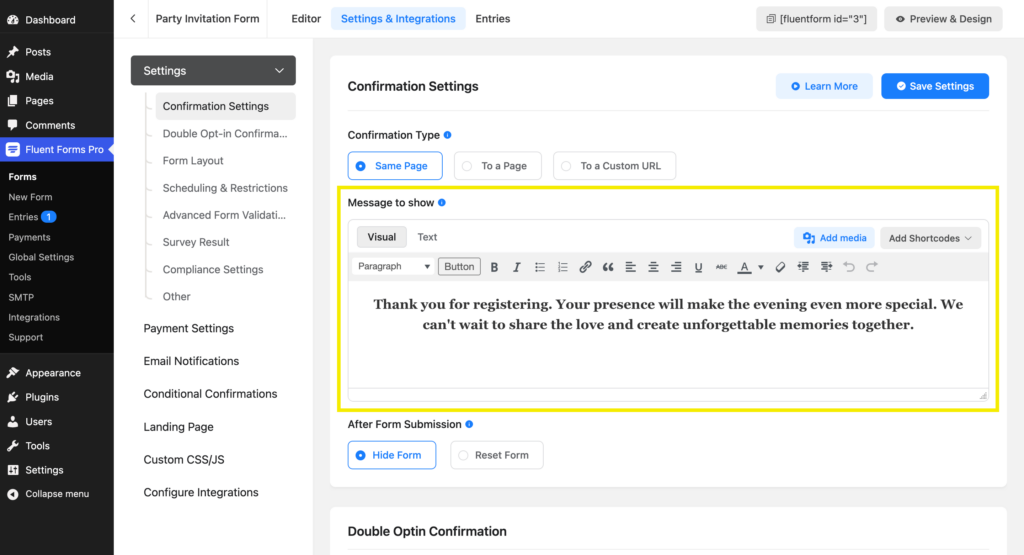
Task: Open Scheduling & Restrictions settings
Action: click(x=225, y=188)
